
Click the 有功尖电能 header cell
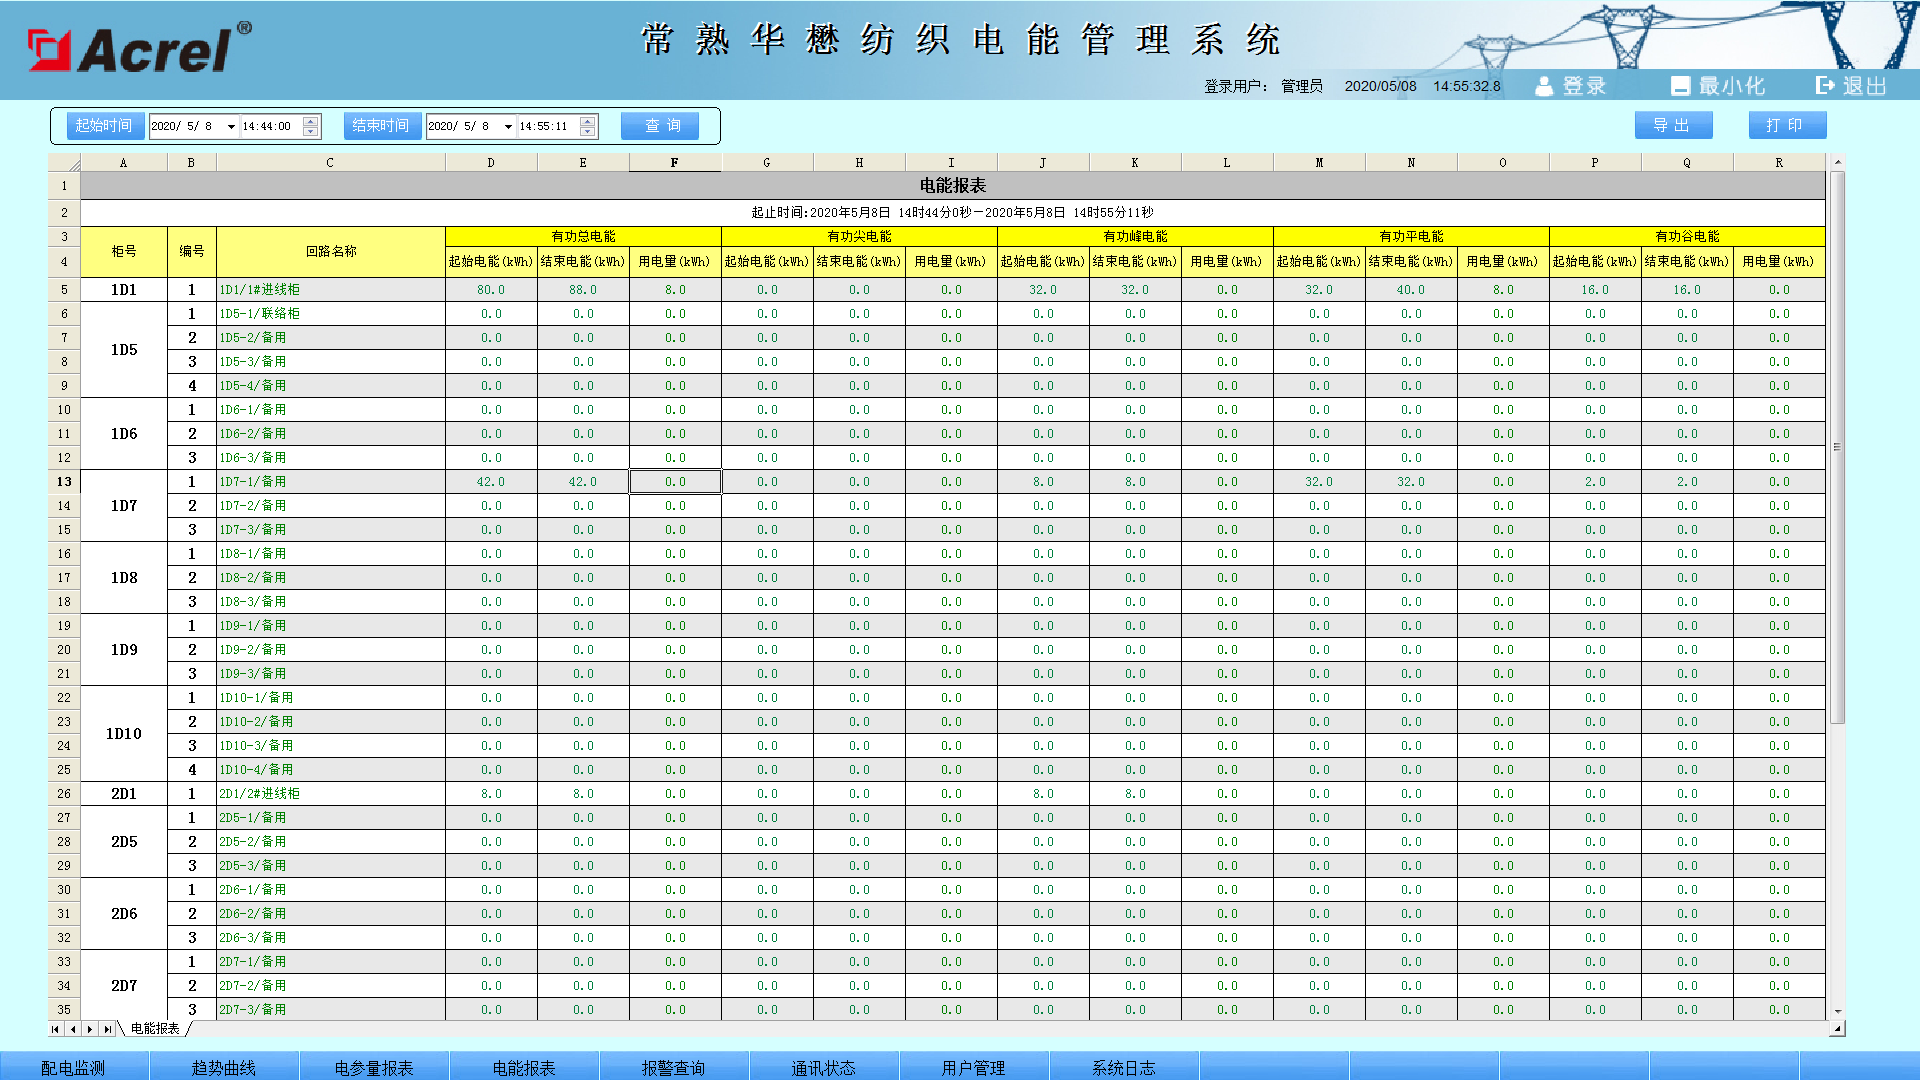(x=859, y=237)
